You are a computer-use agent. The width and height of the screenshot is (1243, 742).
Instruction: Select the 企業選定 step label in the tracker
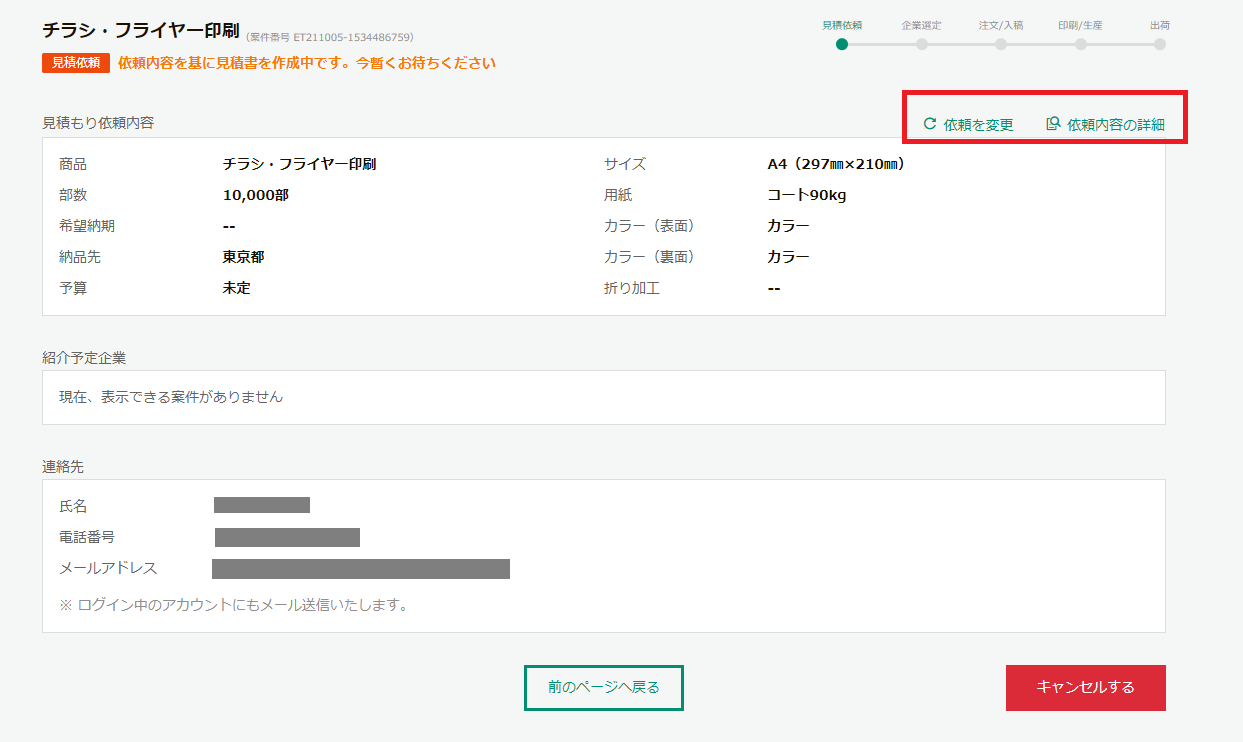point(922,24)
